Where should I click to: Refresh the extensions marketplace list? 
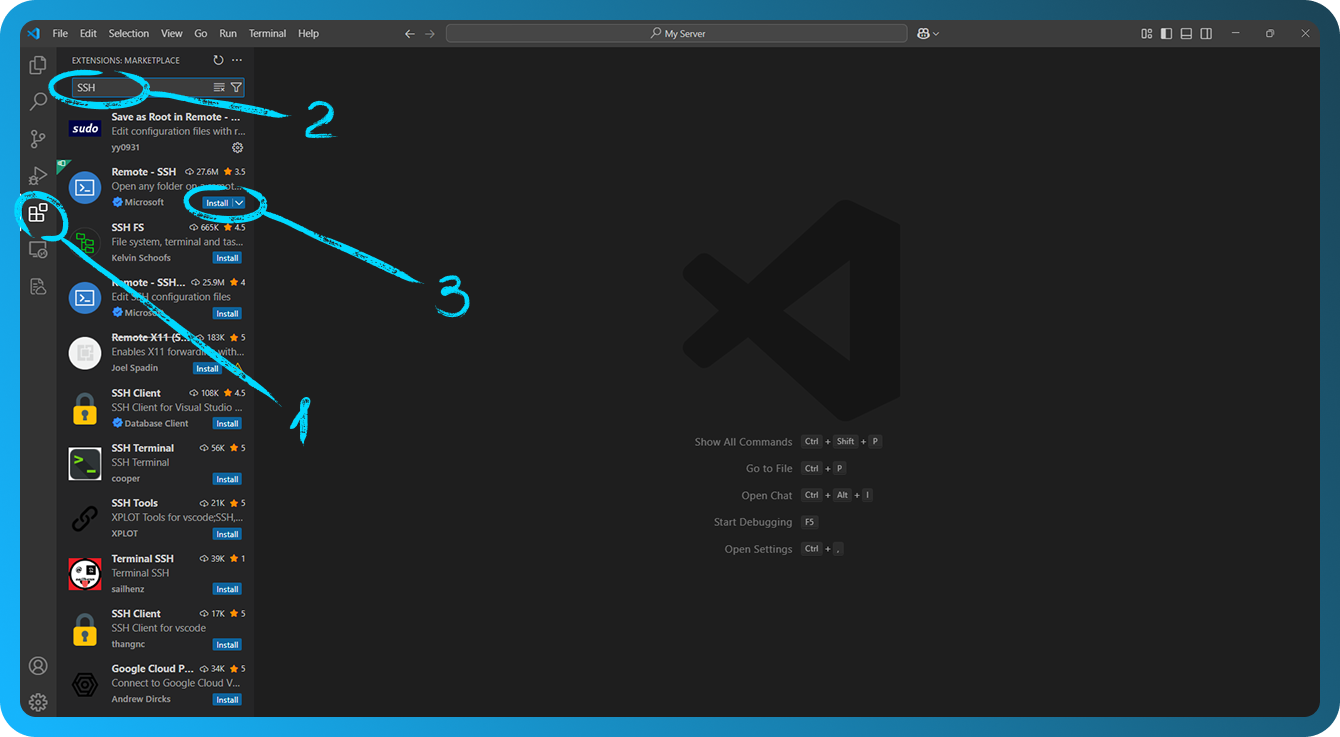218,60
